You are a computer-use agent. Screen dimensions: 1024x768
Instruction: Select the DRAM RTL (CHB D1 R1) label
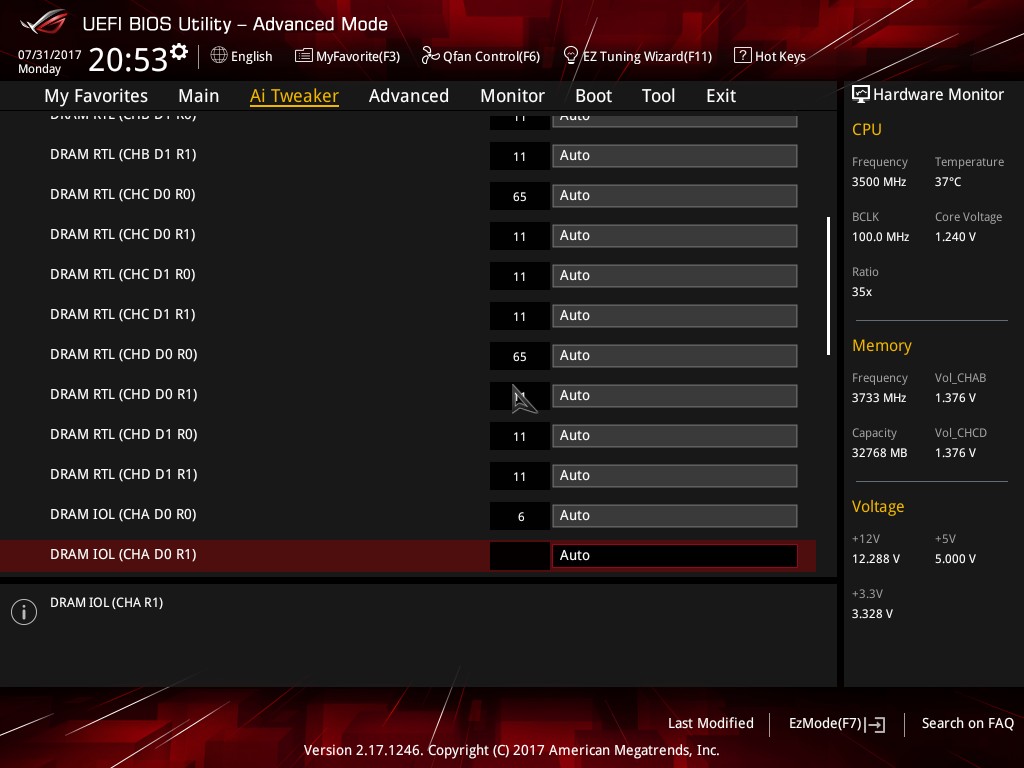coord(123,155)
